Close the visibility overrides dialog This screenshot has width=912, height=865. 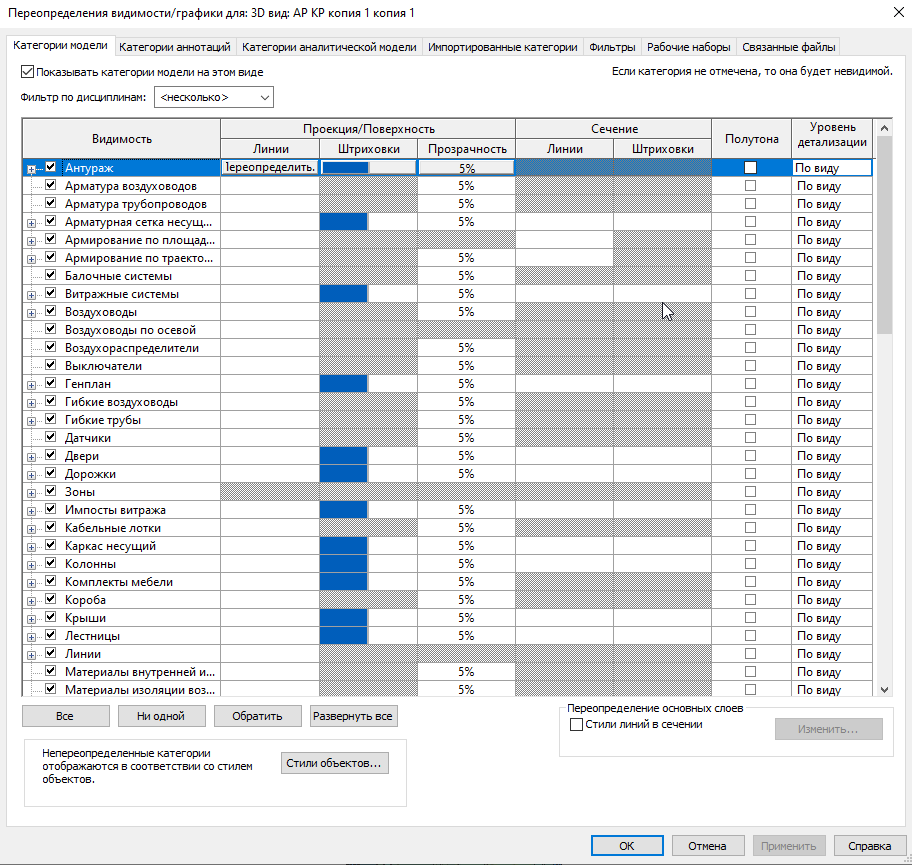pos(899,12)
